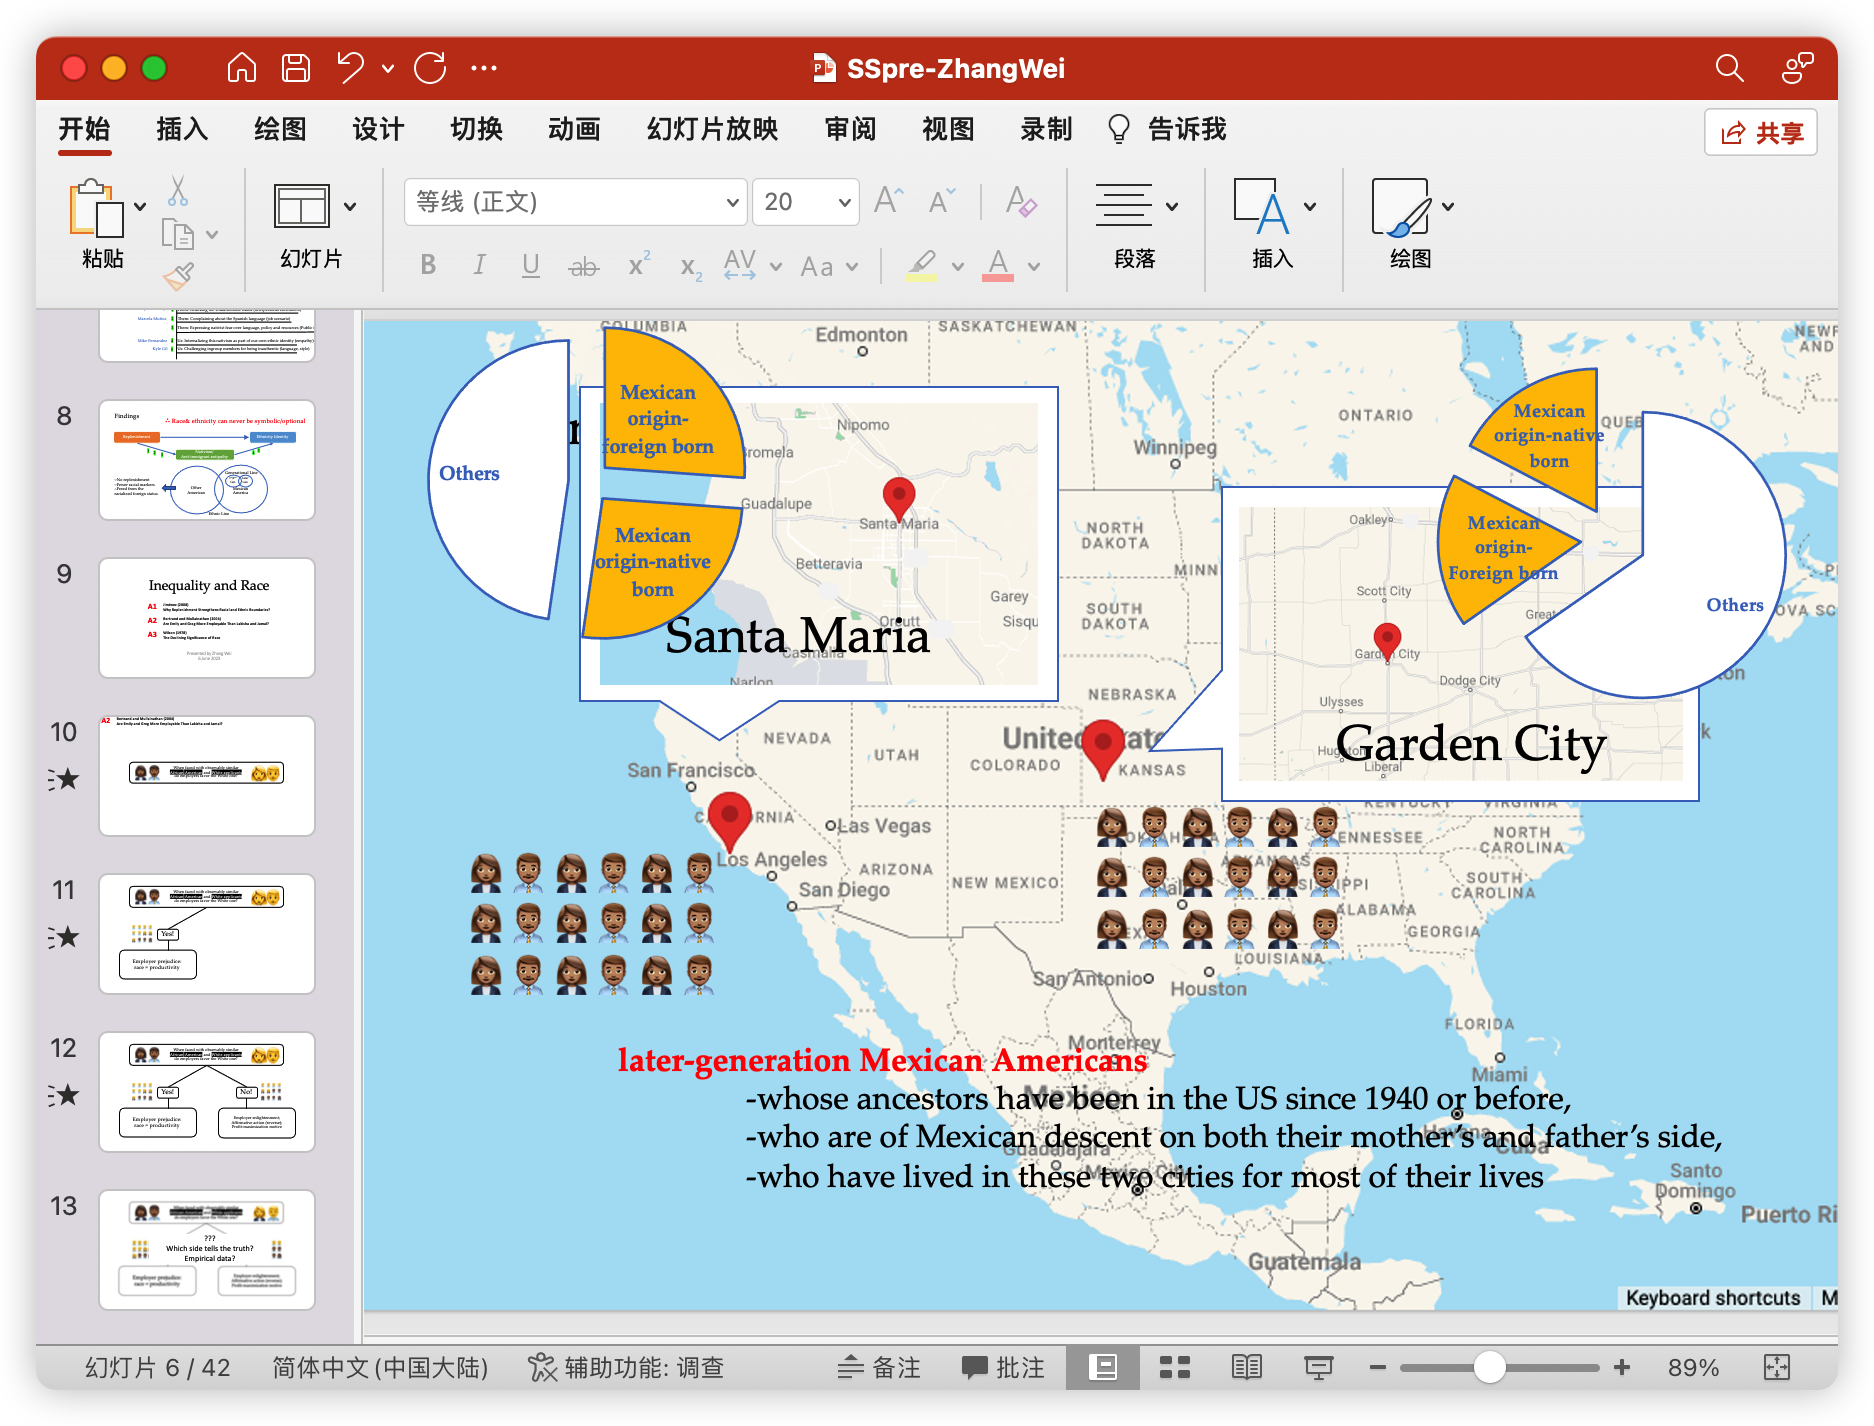Click the Paste clipboard icon

[95, 208]
